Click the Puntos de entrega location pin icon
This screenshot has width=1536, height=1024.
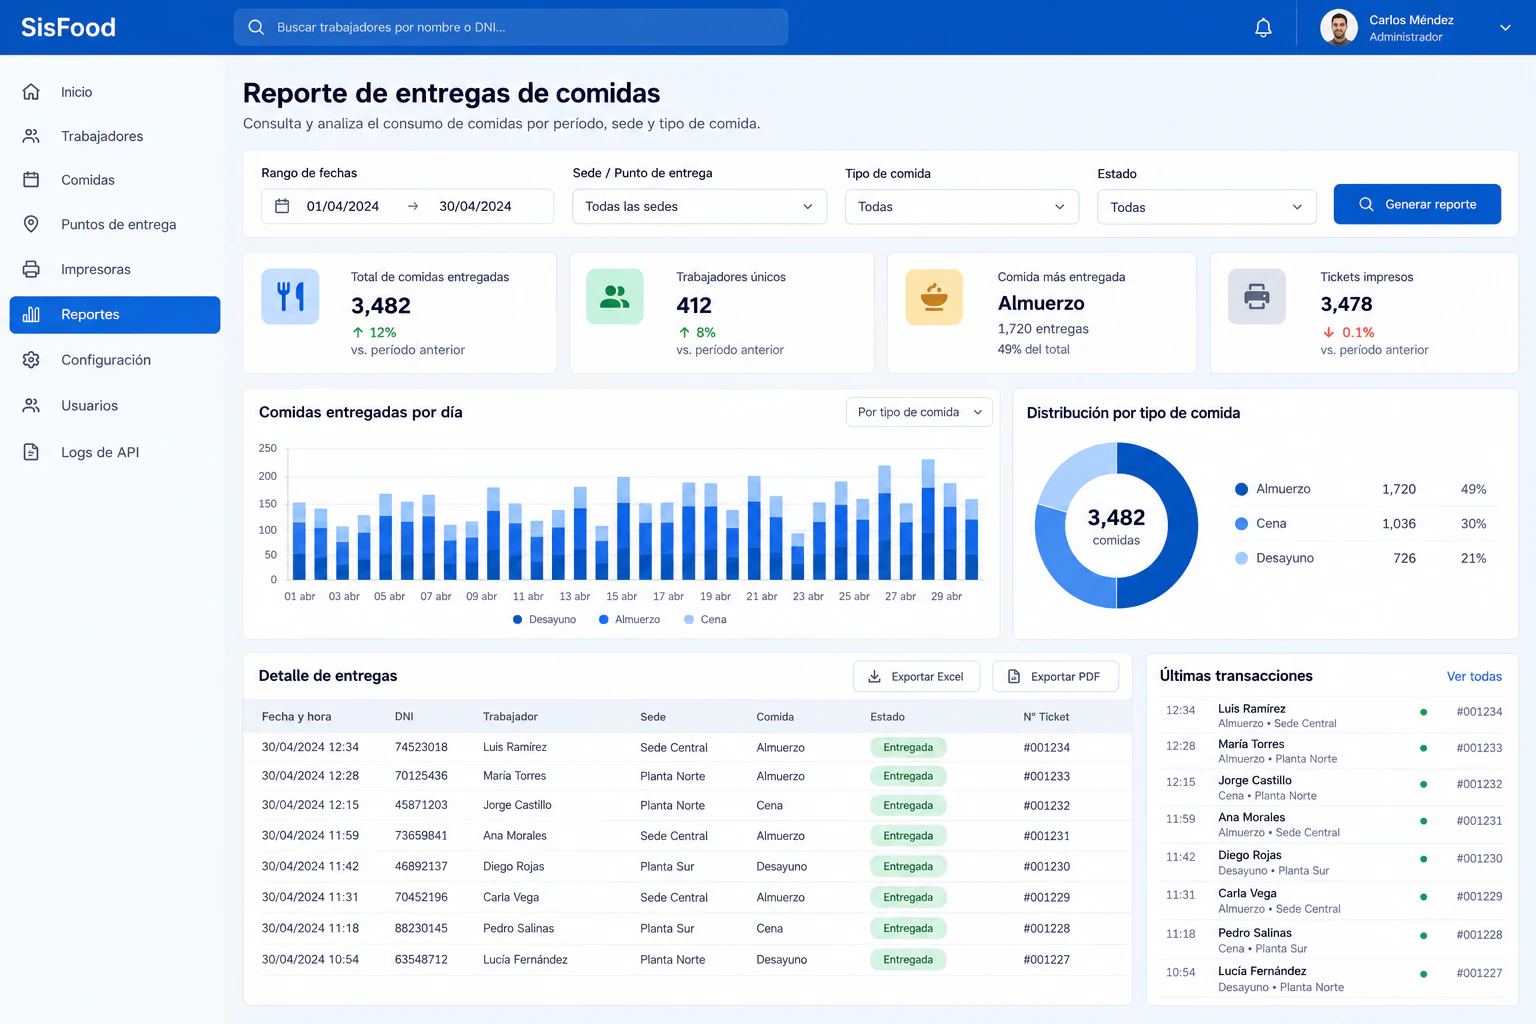point(31,224)
